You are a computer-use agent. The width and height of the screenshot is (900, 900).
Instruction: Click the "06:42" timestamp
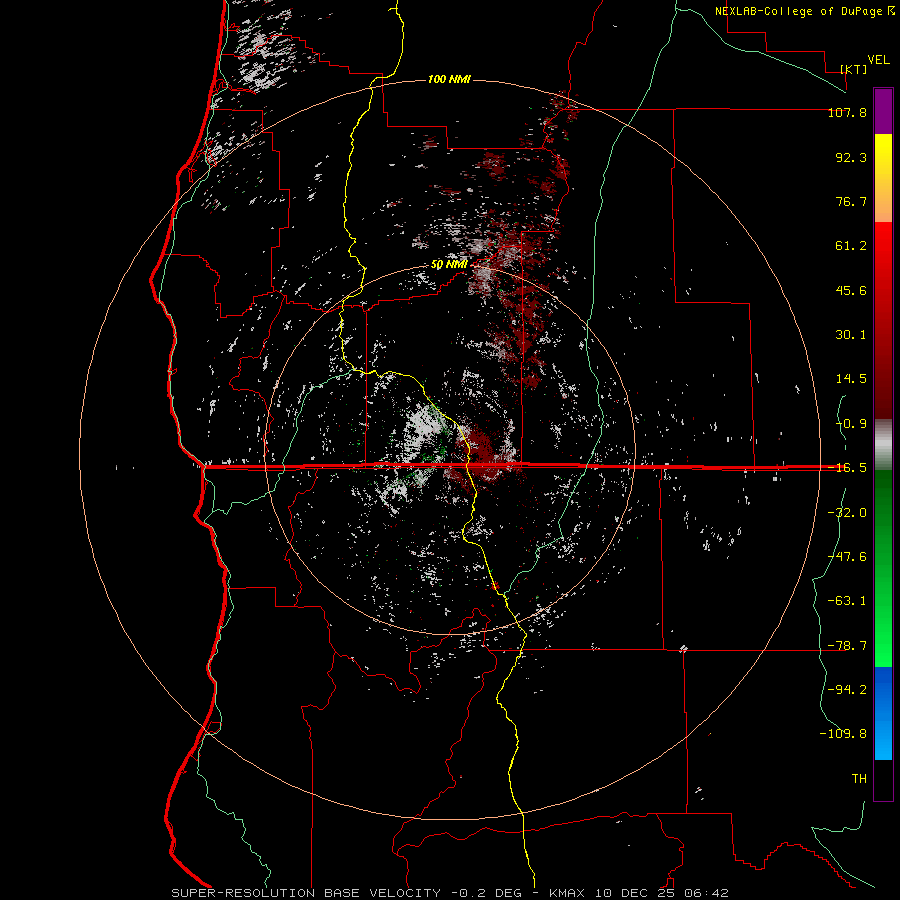click(707, 893)
